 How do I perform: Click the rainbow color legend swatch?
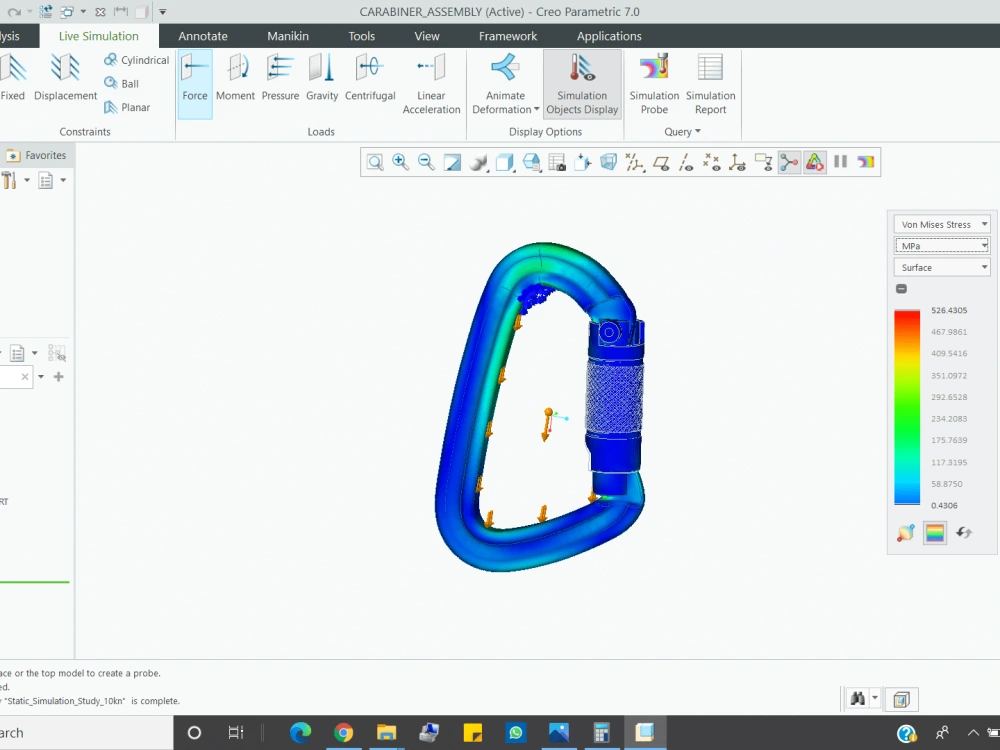click(x=934, y=533)
